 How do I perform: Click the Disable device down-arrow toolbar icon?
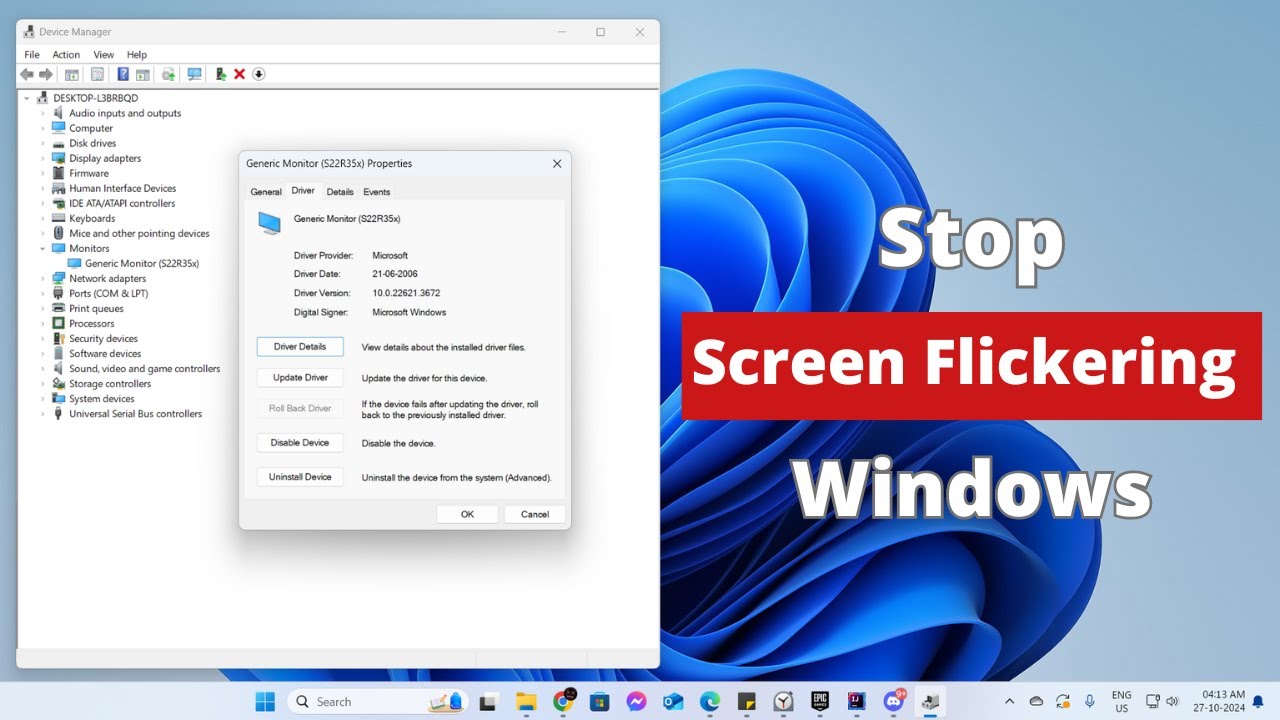[x=258, y=74]
